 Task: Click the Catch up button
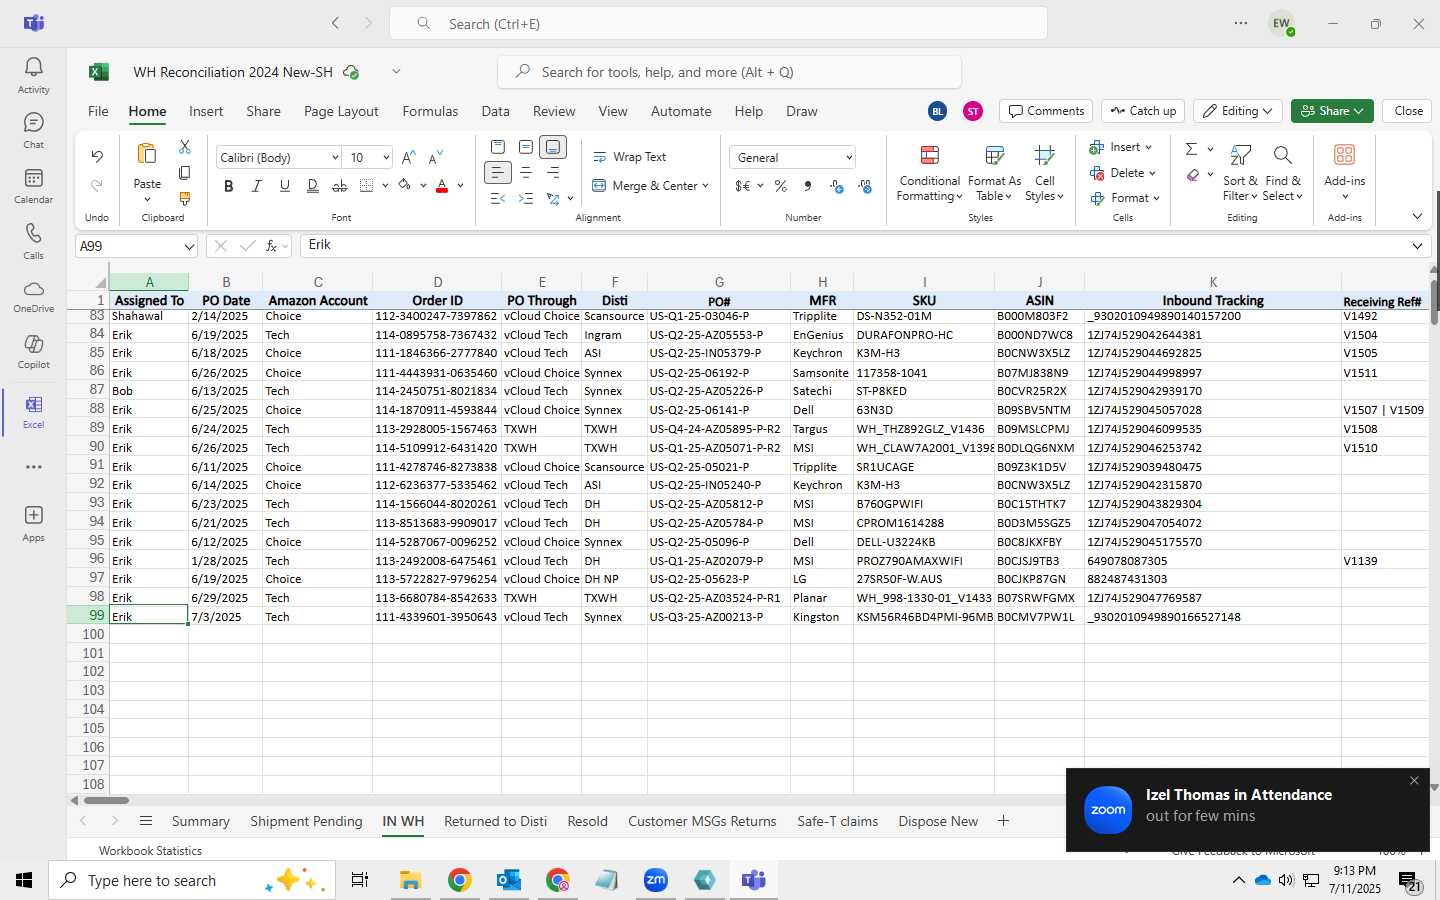coord(1143,111)
